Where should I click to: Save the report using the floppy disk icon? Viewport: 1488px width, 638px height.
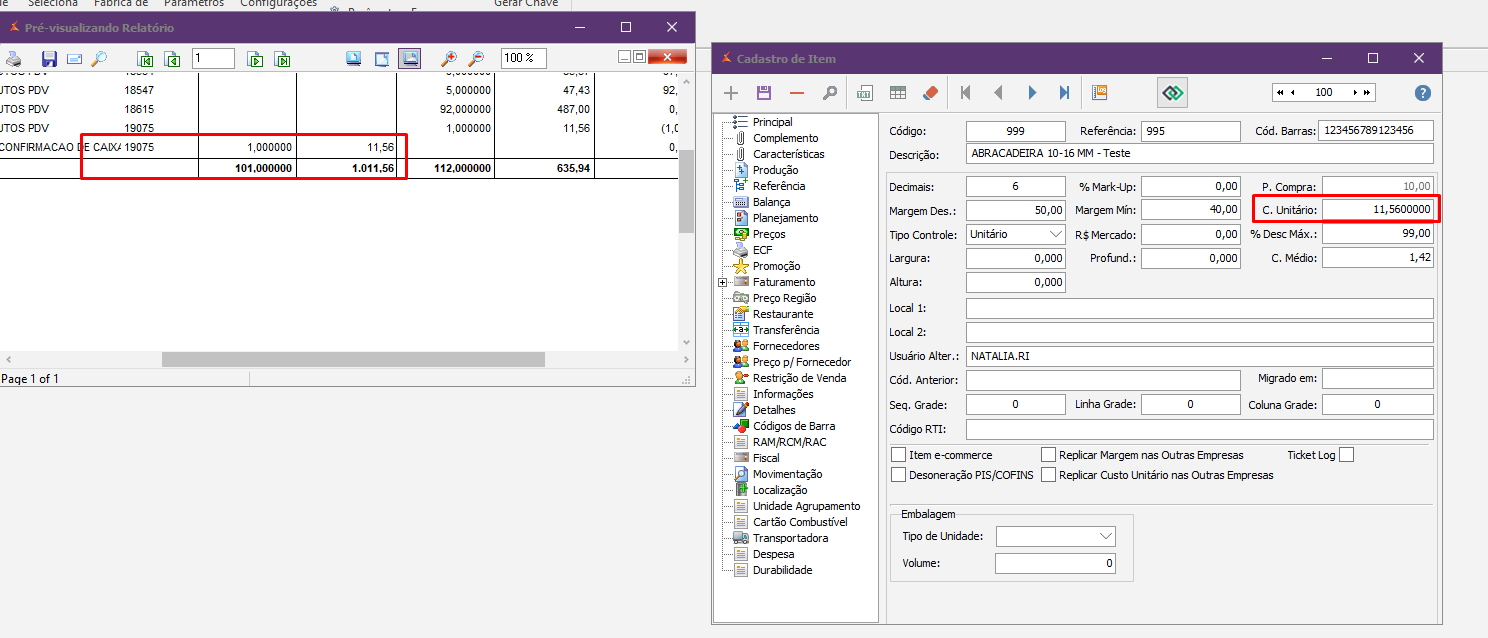(x=49, y=59)
